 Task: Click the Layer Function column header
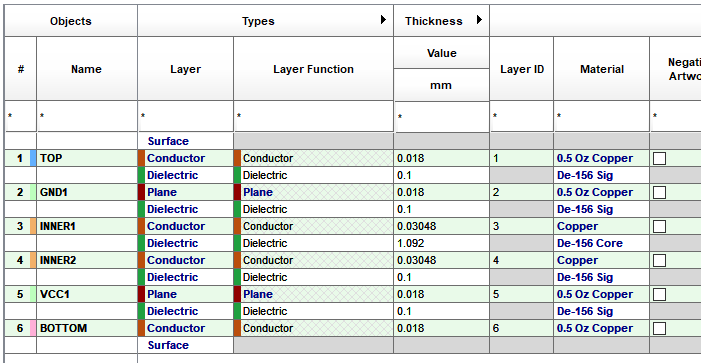click(x=313, y=69)
